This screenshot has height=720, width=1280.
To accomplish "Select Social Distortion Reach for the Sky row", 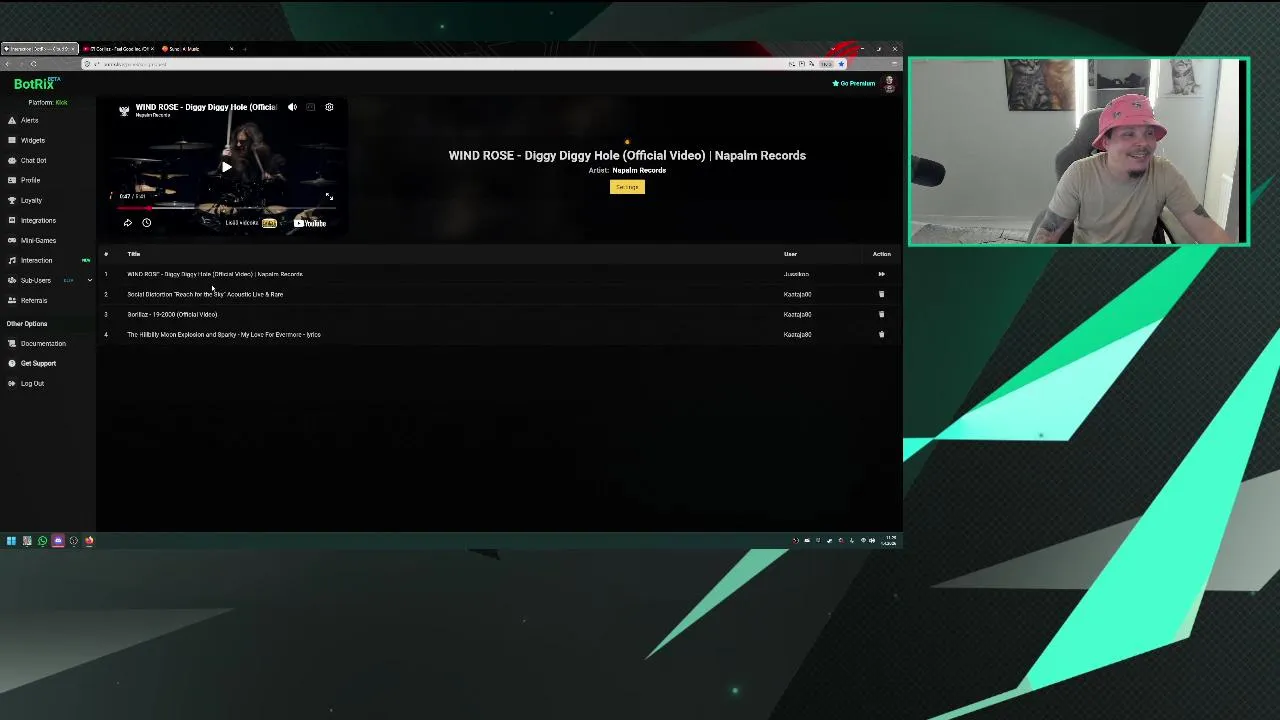I will 205,294.
